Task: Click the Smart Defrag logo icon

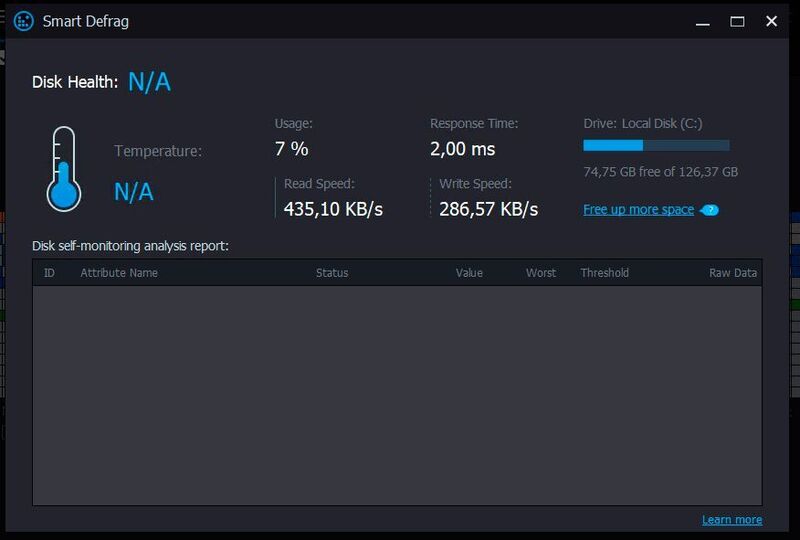Action: click(x=22, y=21)
